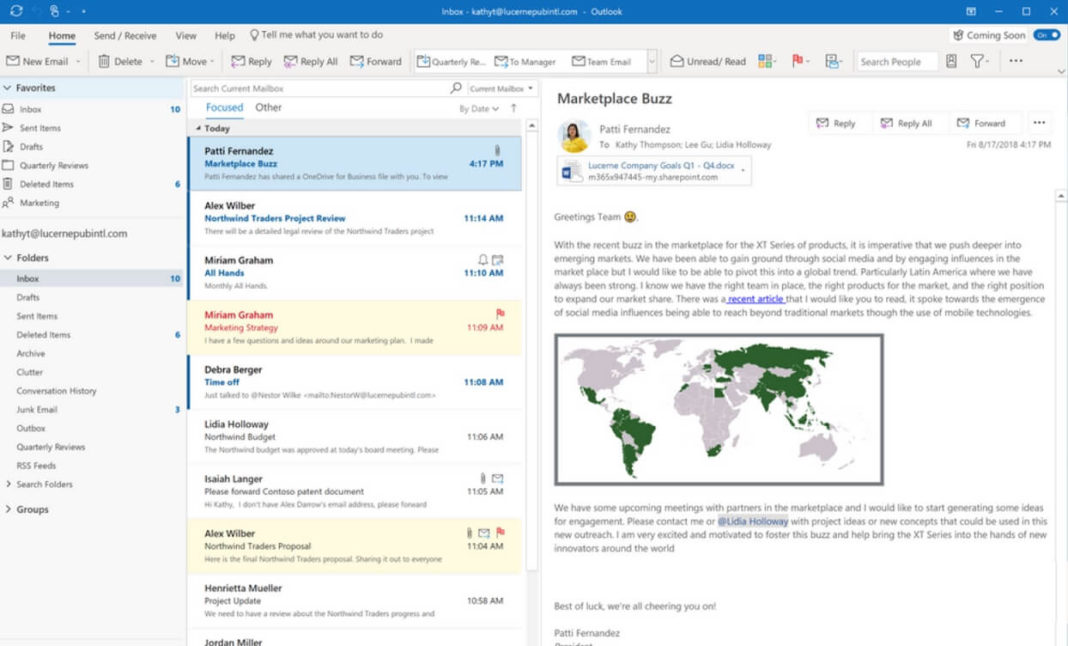
Task: Click the Filter Email icon
Action: point(975,61)
